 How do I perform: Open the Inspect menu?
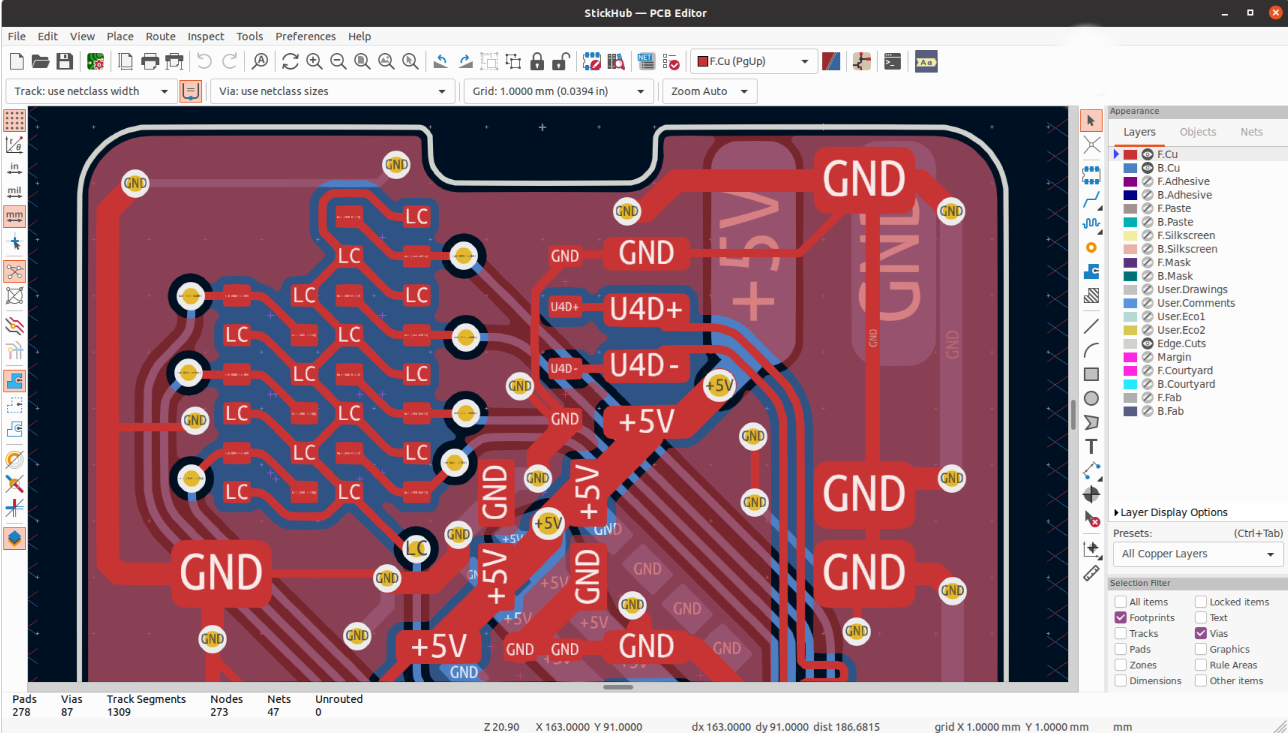[205, 36]
